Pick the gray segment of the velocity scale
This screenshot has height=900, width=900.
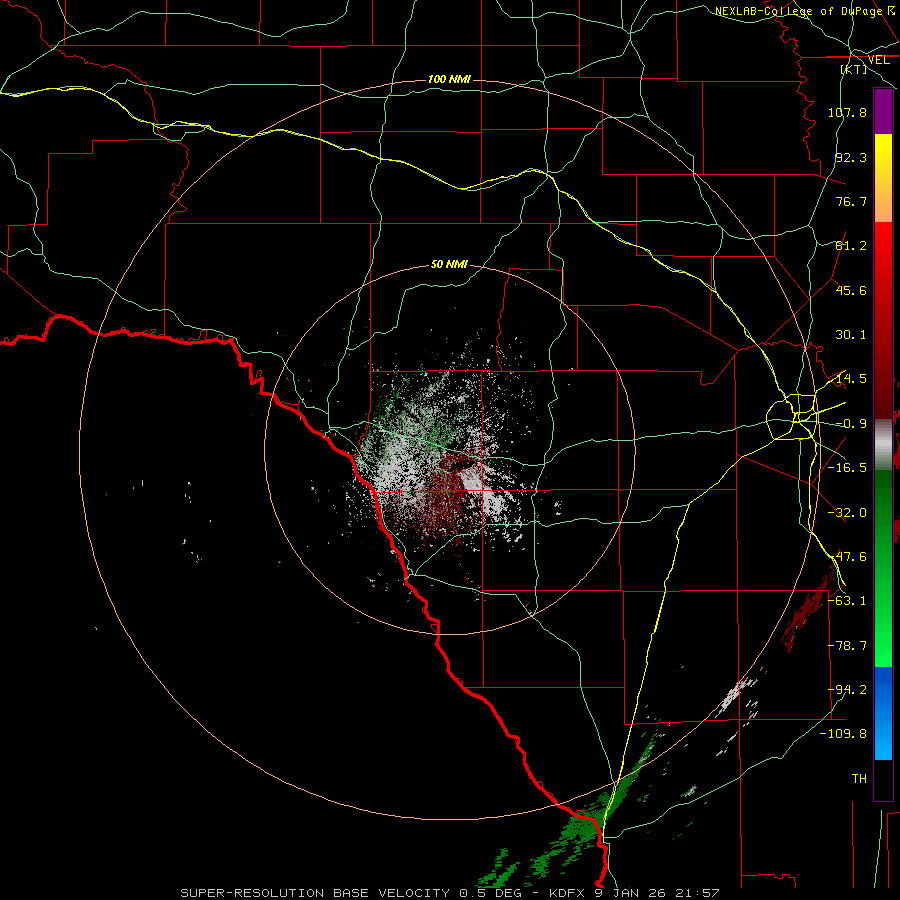point(883,444)
